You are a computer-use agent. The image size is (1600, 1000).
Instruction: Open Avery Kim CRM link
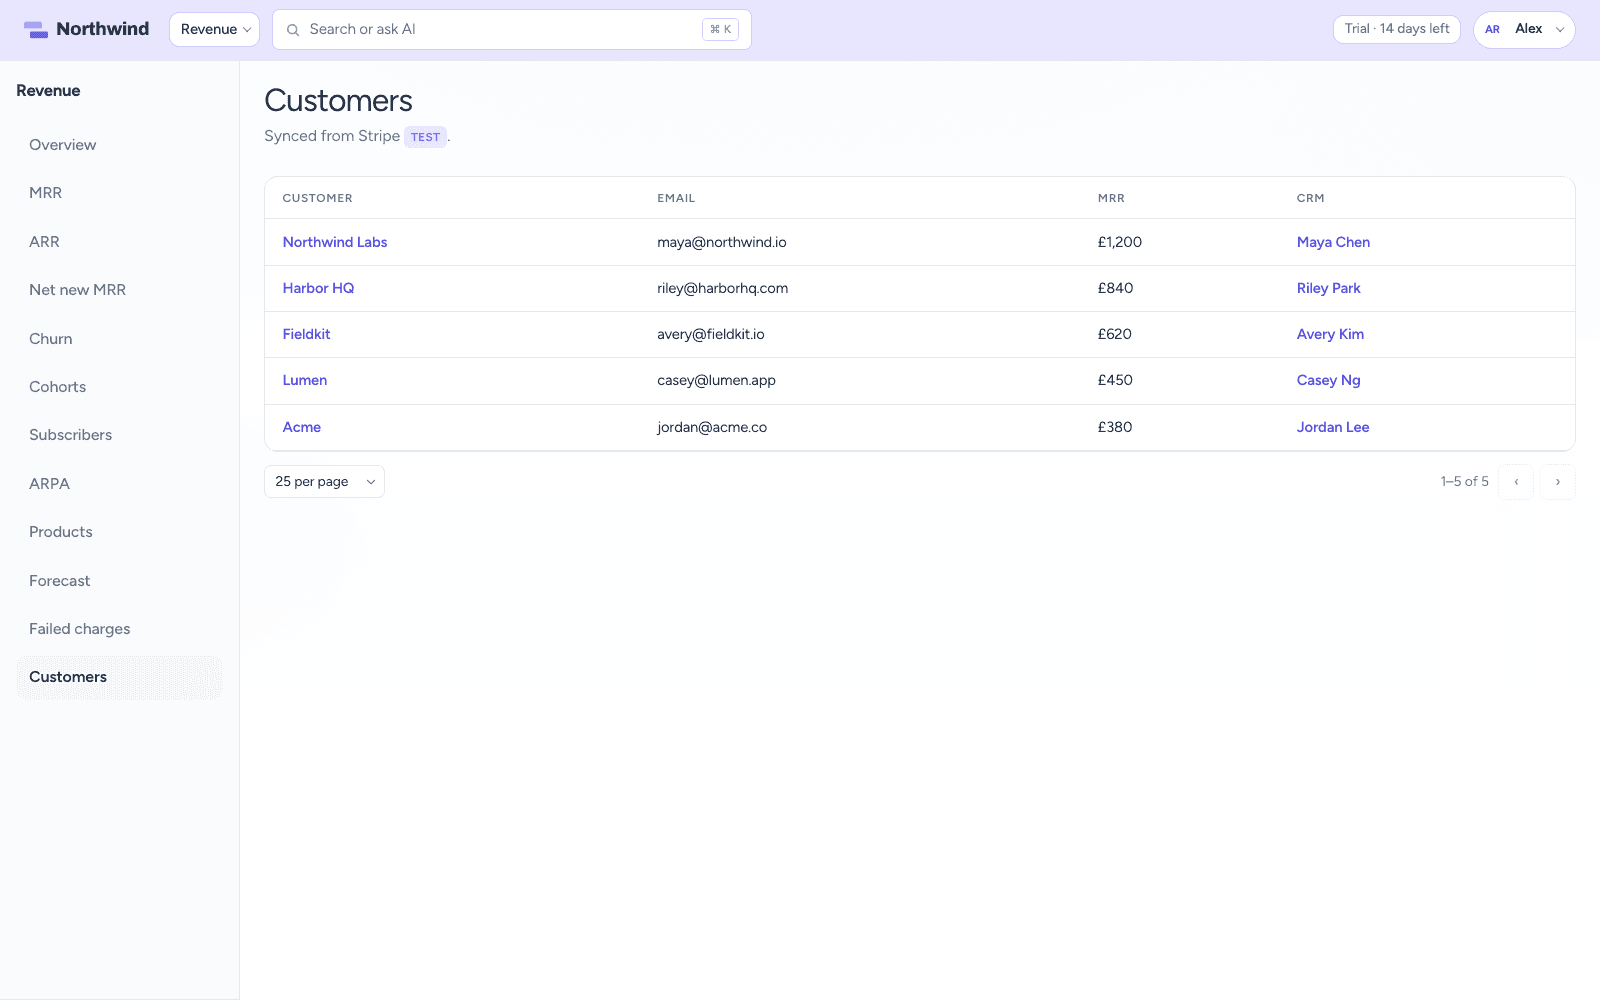pos(1330,334)
